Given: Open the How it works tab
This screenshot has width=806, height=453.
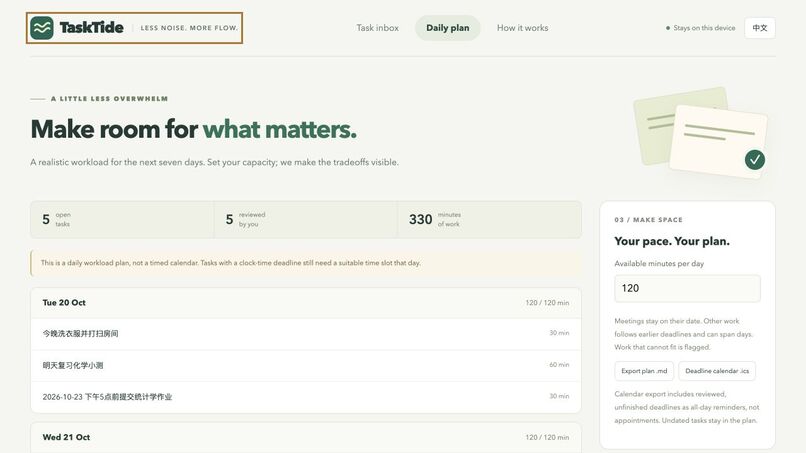Looking at the screenshot, I should point(522,28).
